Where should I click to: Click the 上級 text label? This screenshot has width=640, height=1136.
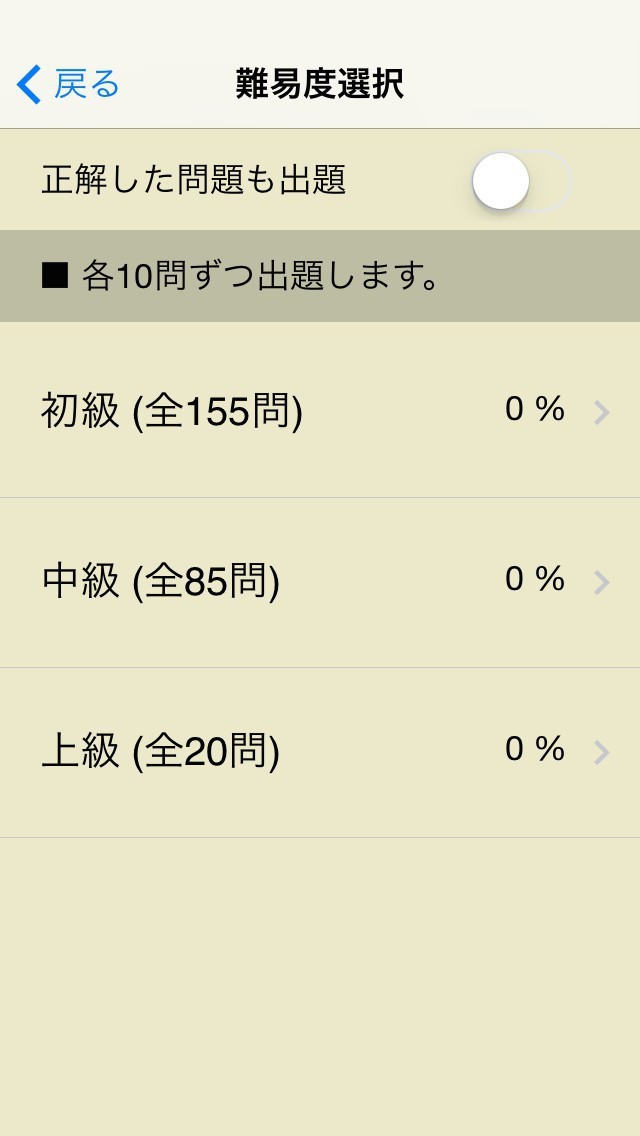[x=80, y=751]
